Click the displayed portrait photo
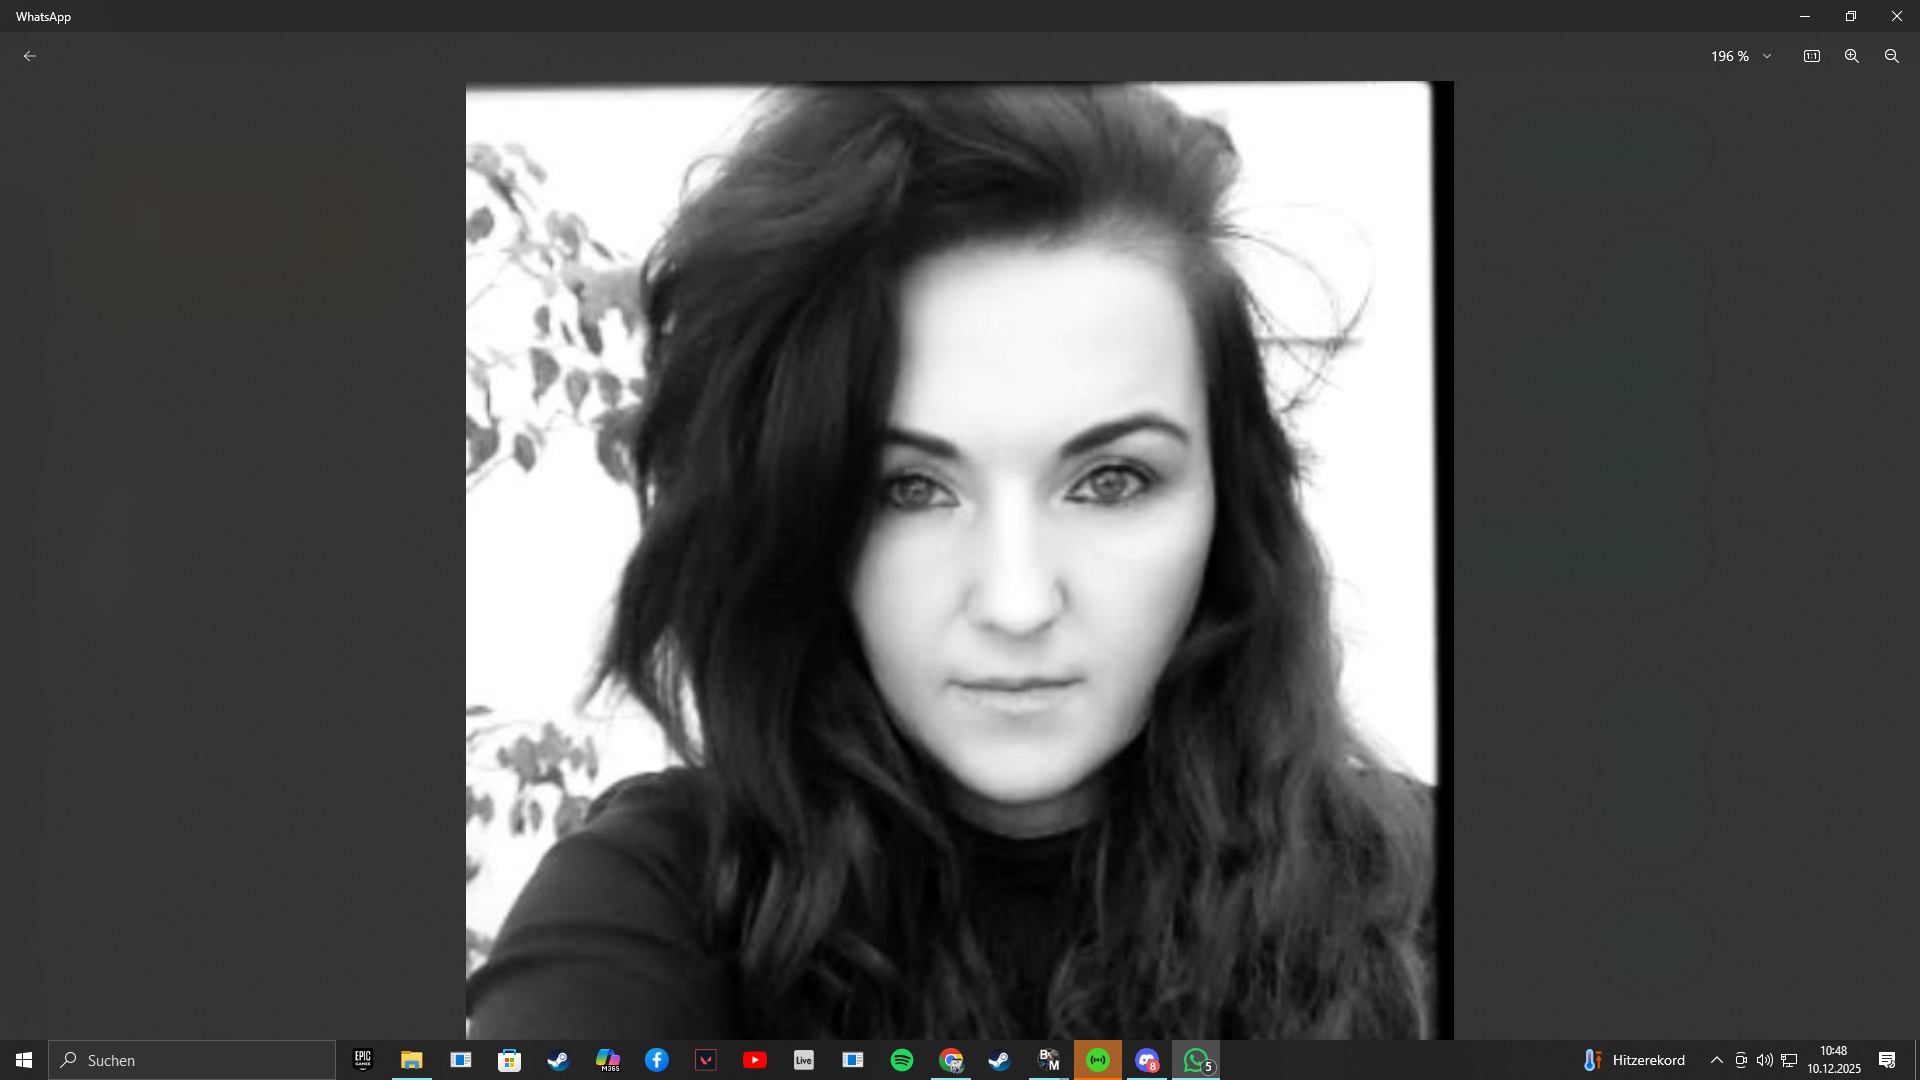Screen dimensions: 1920x1080 958,560
